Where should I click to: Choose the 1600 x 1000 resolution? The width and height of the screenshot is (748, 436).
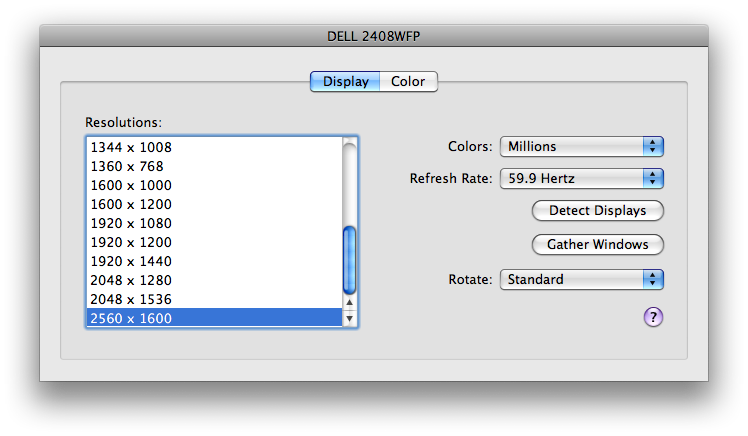click(x=214, y=185)
